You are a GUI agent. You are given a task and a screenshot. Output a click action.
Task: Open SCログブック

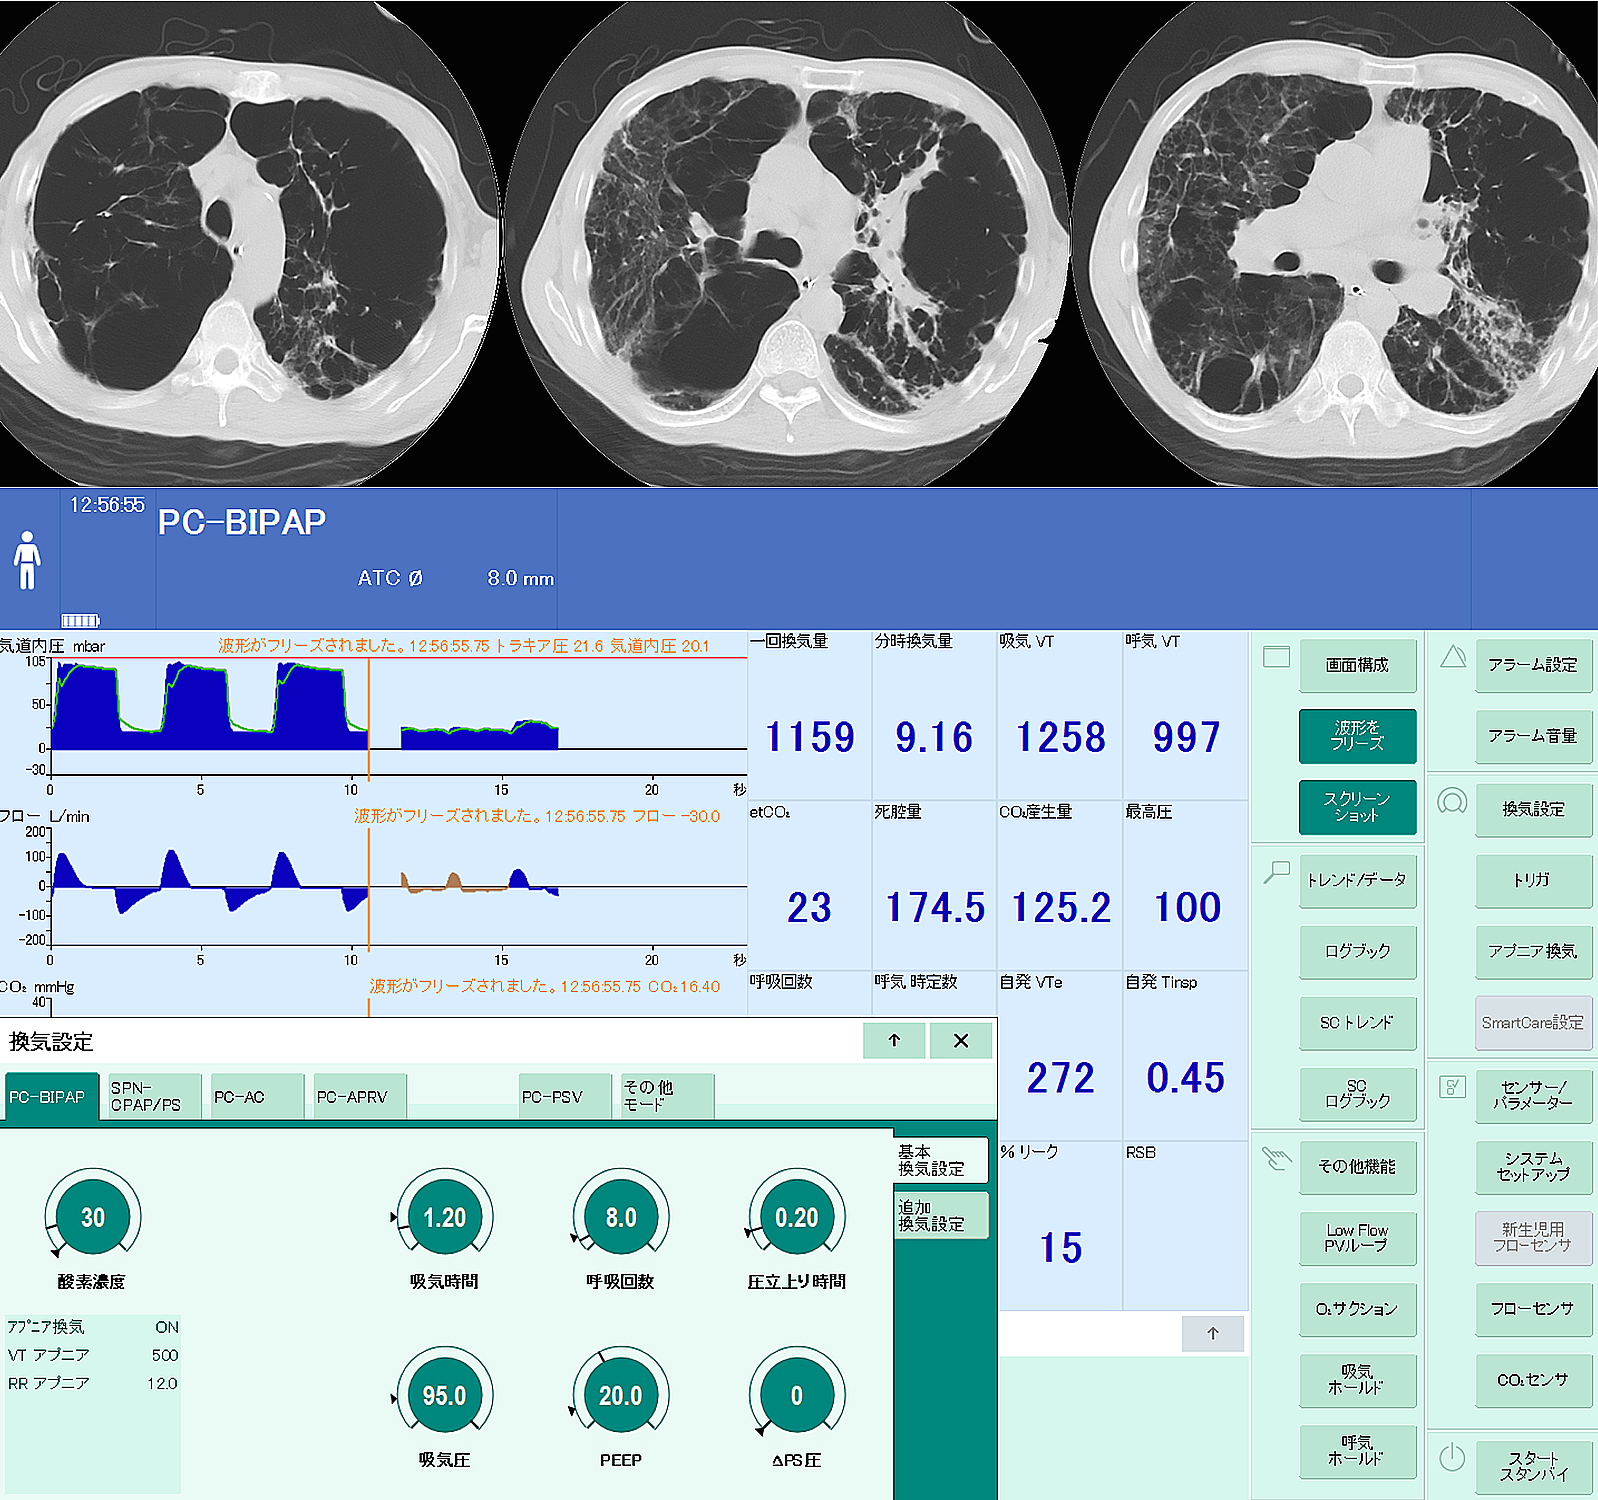(x=1358, y=1094)
